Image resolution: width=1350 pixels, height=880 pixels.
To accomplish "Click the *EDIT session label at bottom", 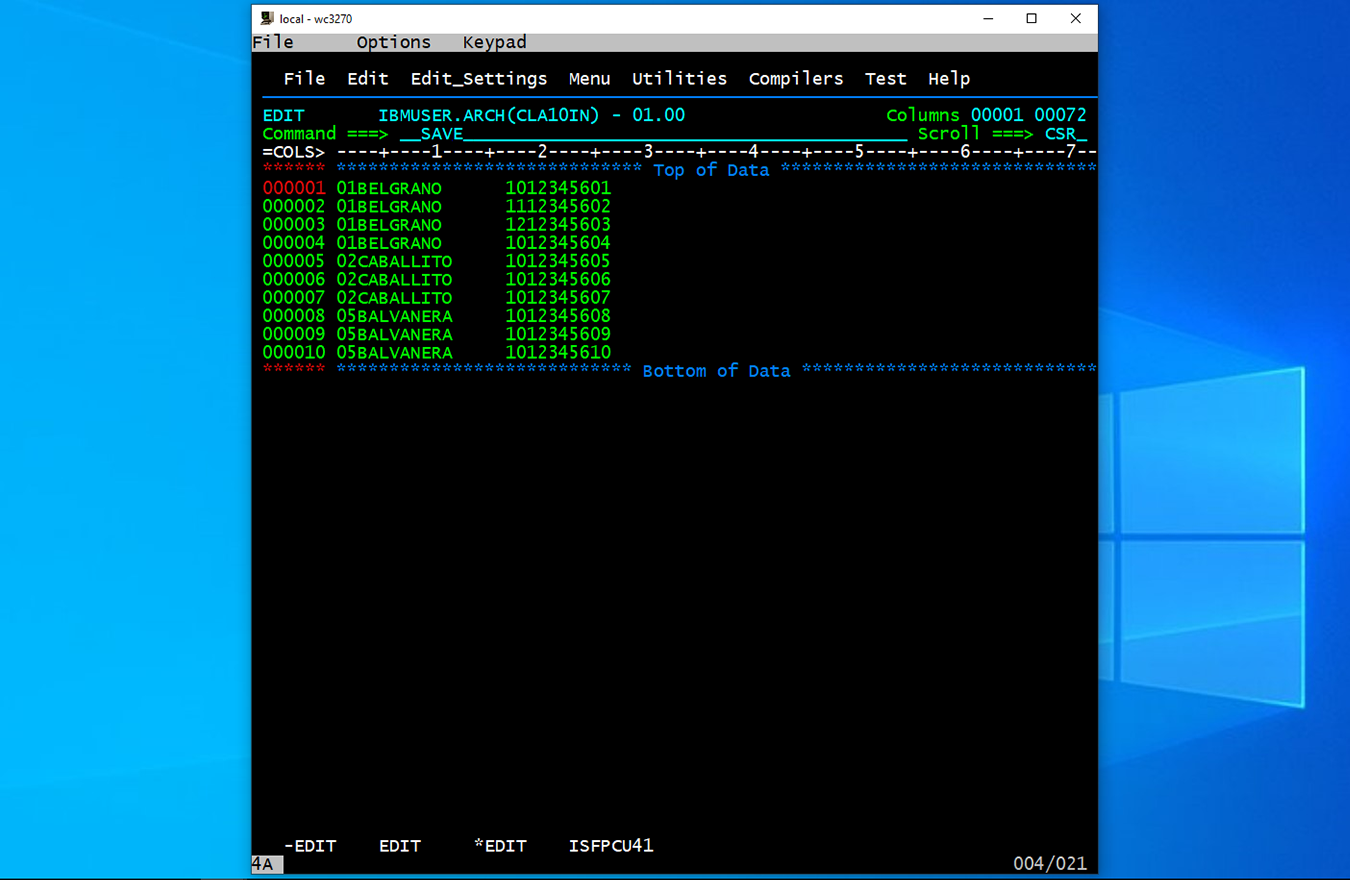I will [x=499, y=846].
